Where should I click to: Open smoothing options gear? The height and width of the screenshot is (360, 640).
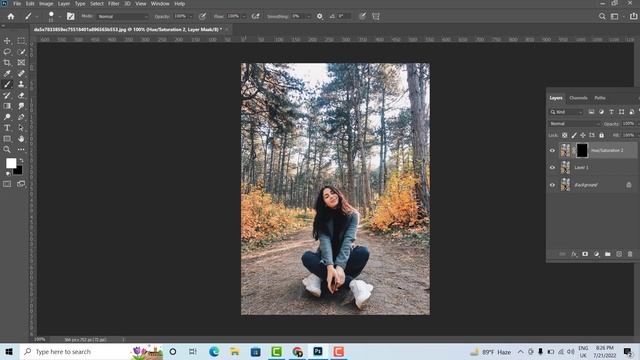(x=320, y=16)
